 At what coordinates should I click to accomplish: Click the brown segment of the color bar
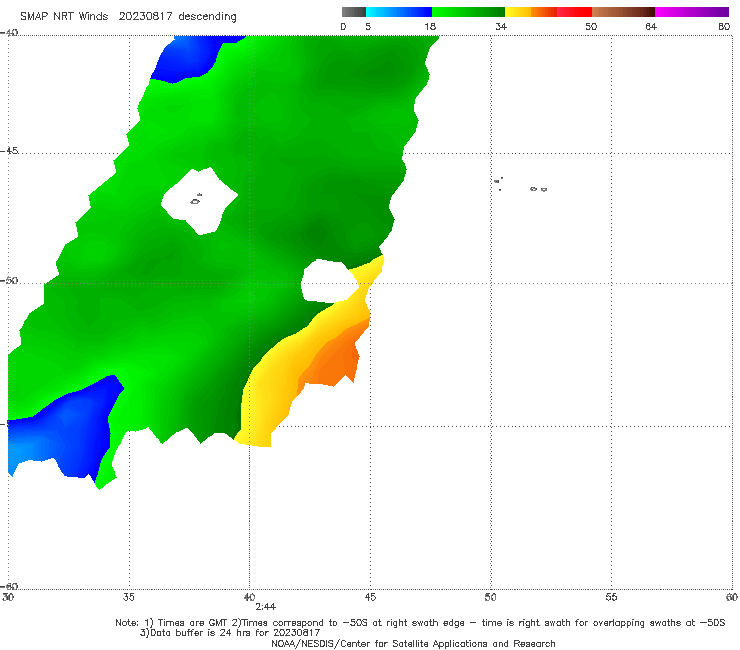[623, 12]
